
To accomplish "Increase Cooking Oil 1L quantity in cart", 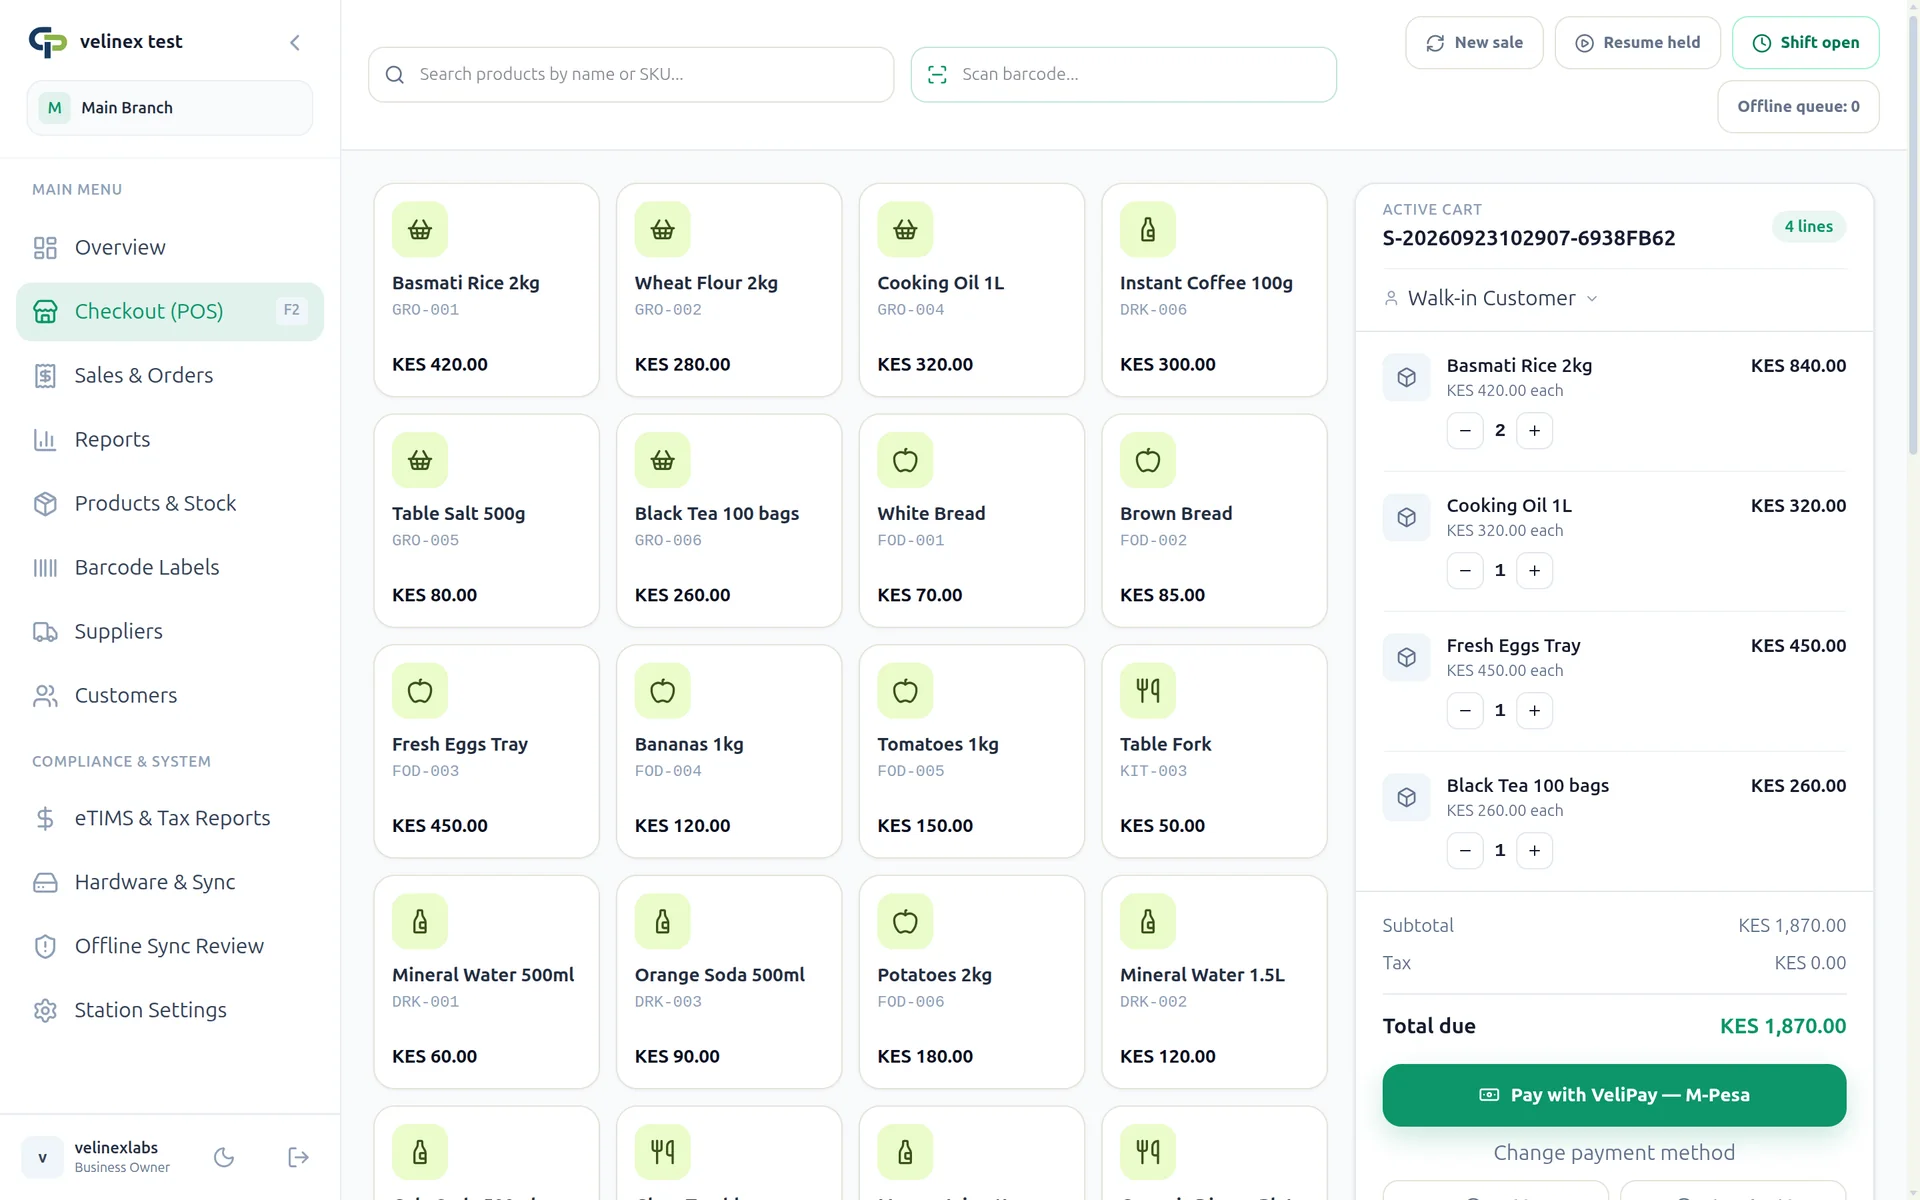I will pyautogui.click(x=1534, y=570).
